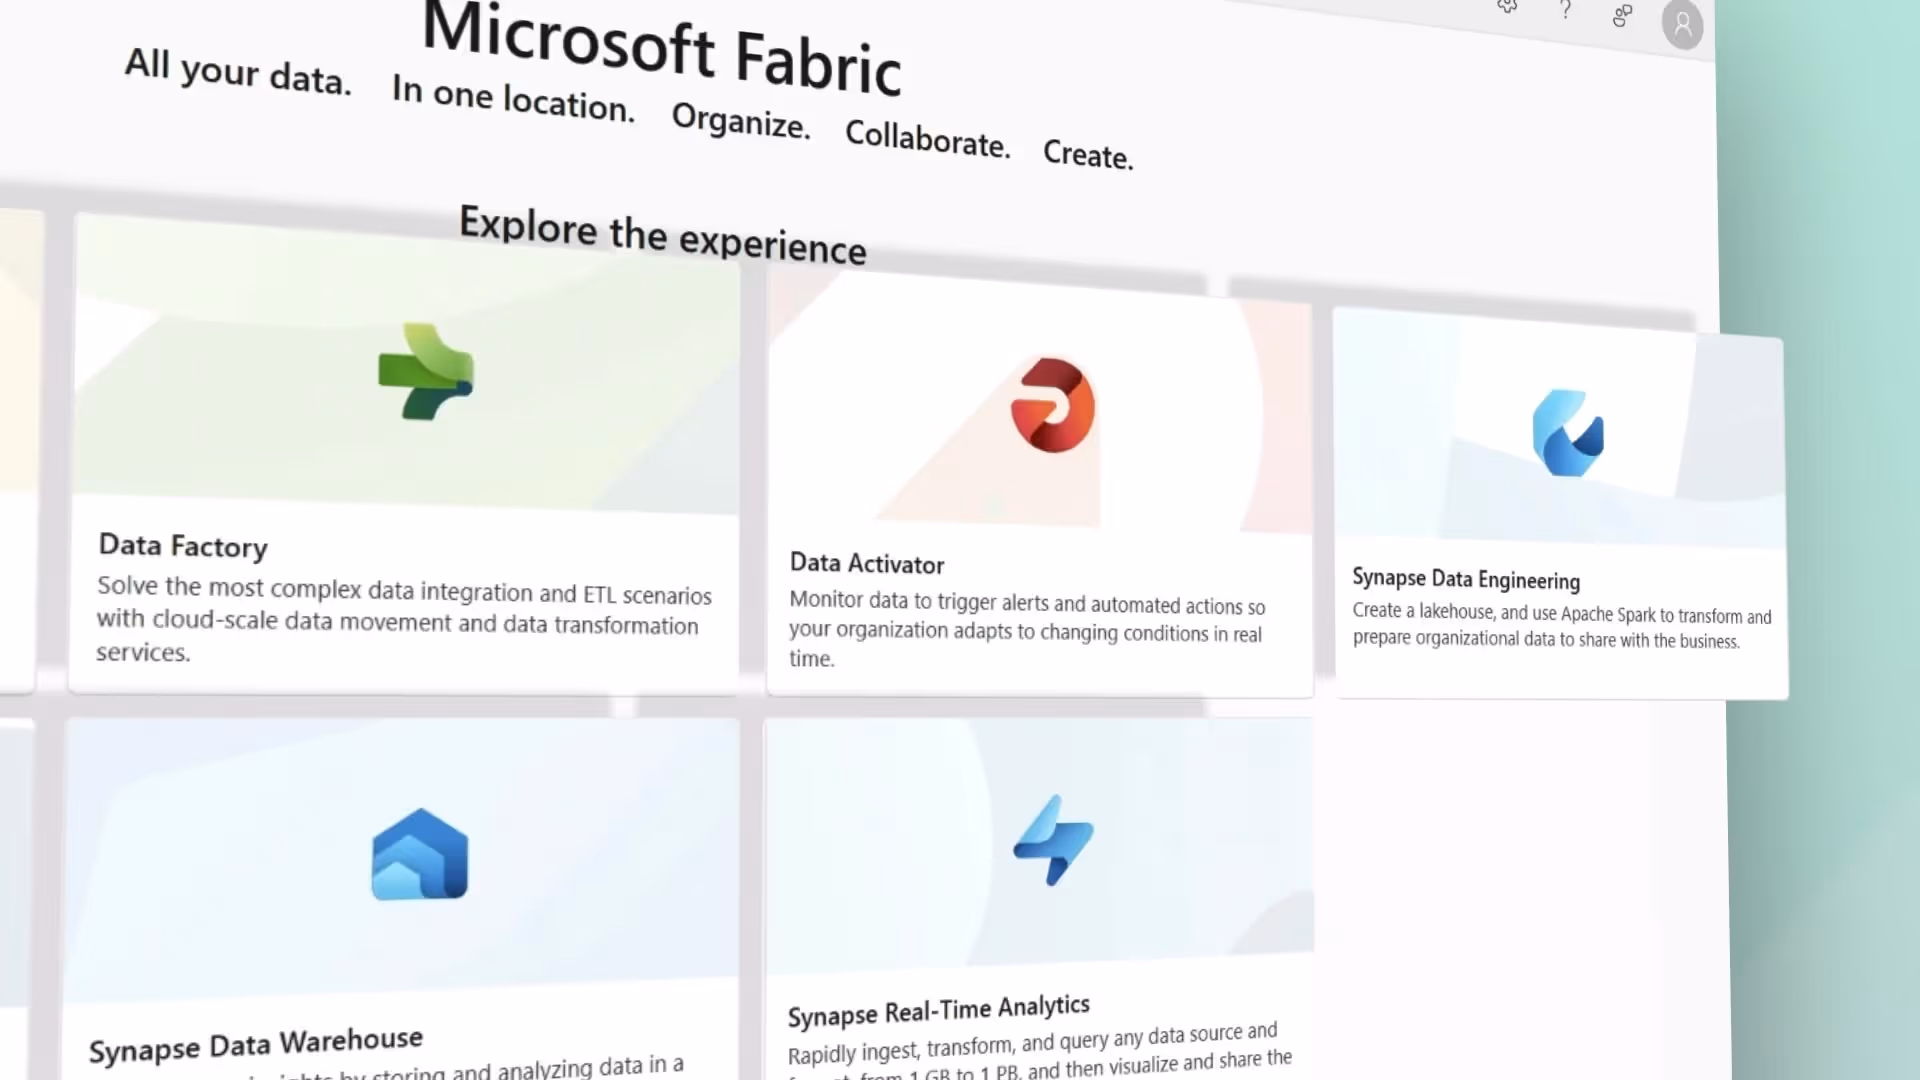Click the Synapse Real-Time Analytics lightning icon
The width and height of the screenshot is (1920, 1080).
point(1053,840)
